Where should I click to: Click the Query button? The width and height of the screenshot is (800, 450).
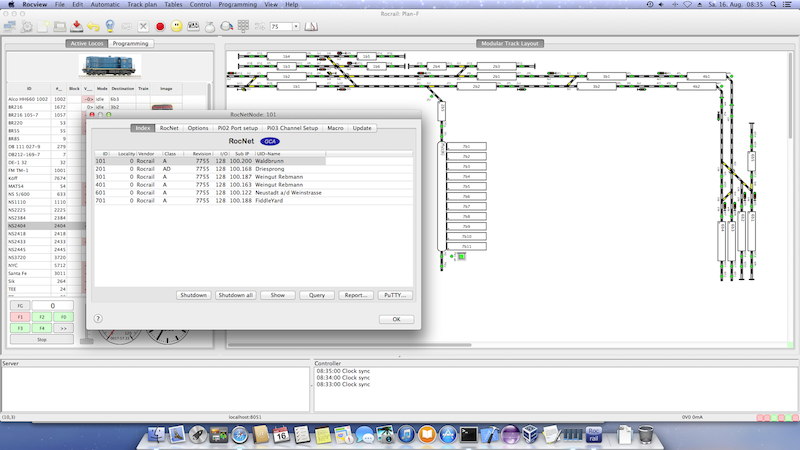point(317,295)
